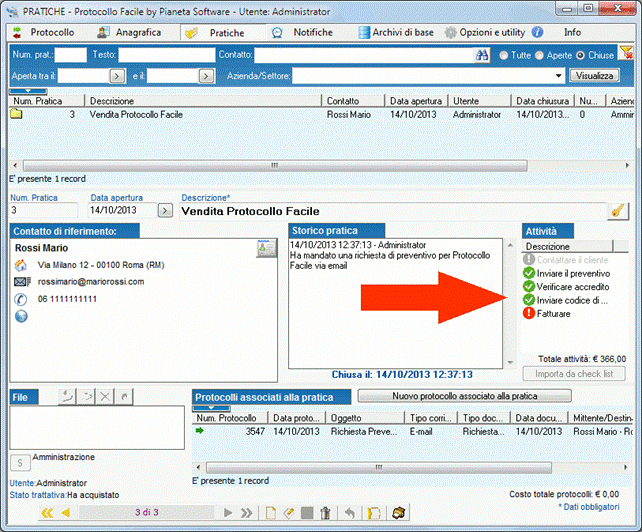This screenshot has width=642, height=532.
Task: Click the folder icon on pratica 3 row
Action: 16,113
